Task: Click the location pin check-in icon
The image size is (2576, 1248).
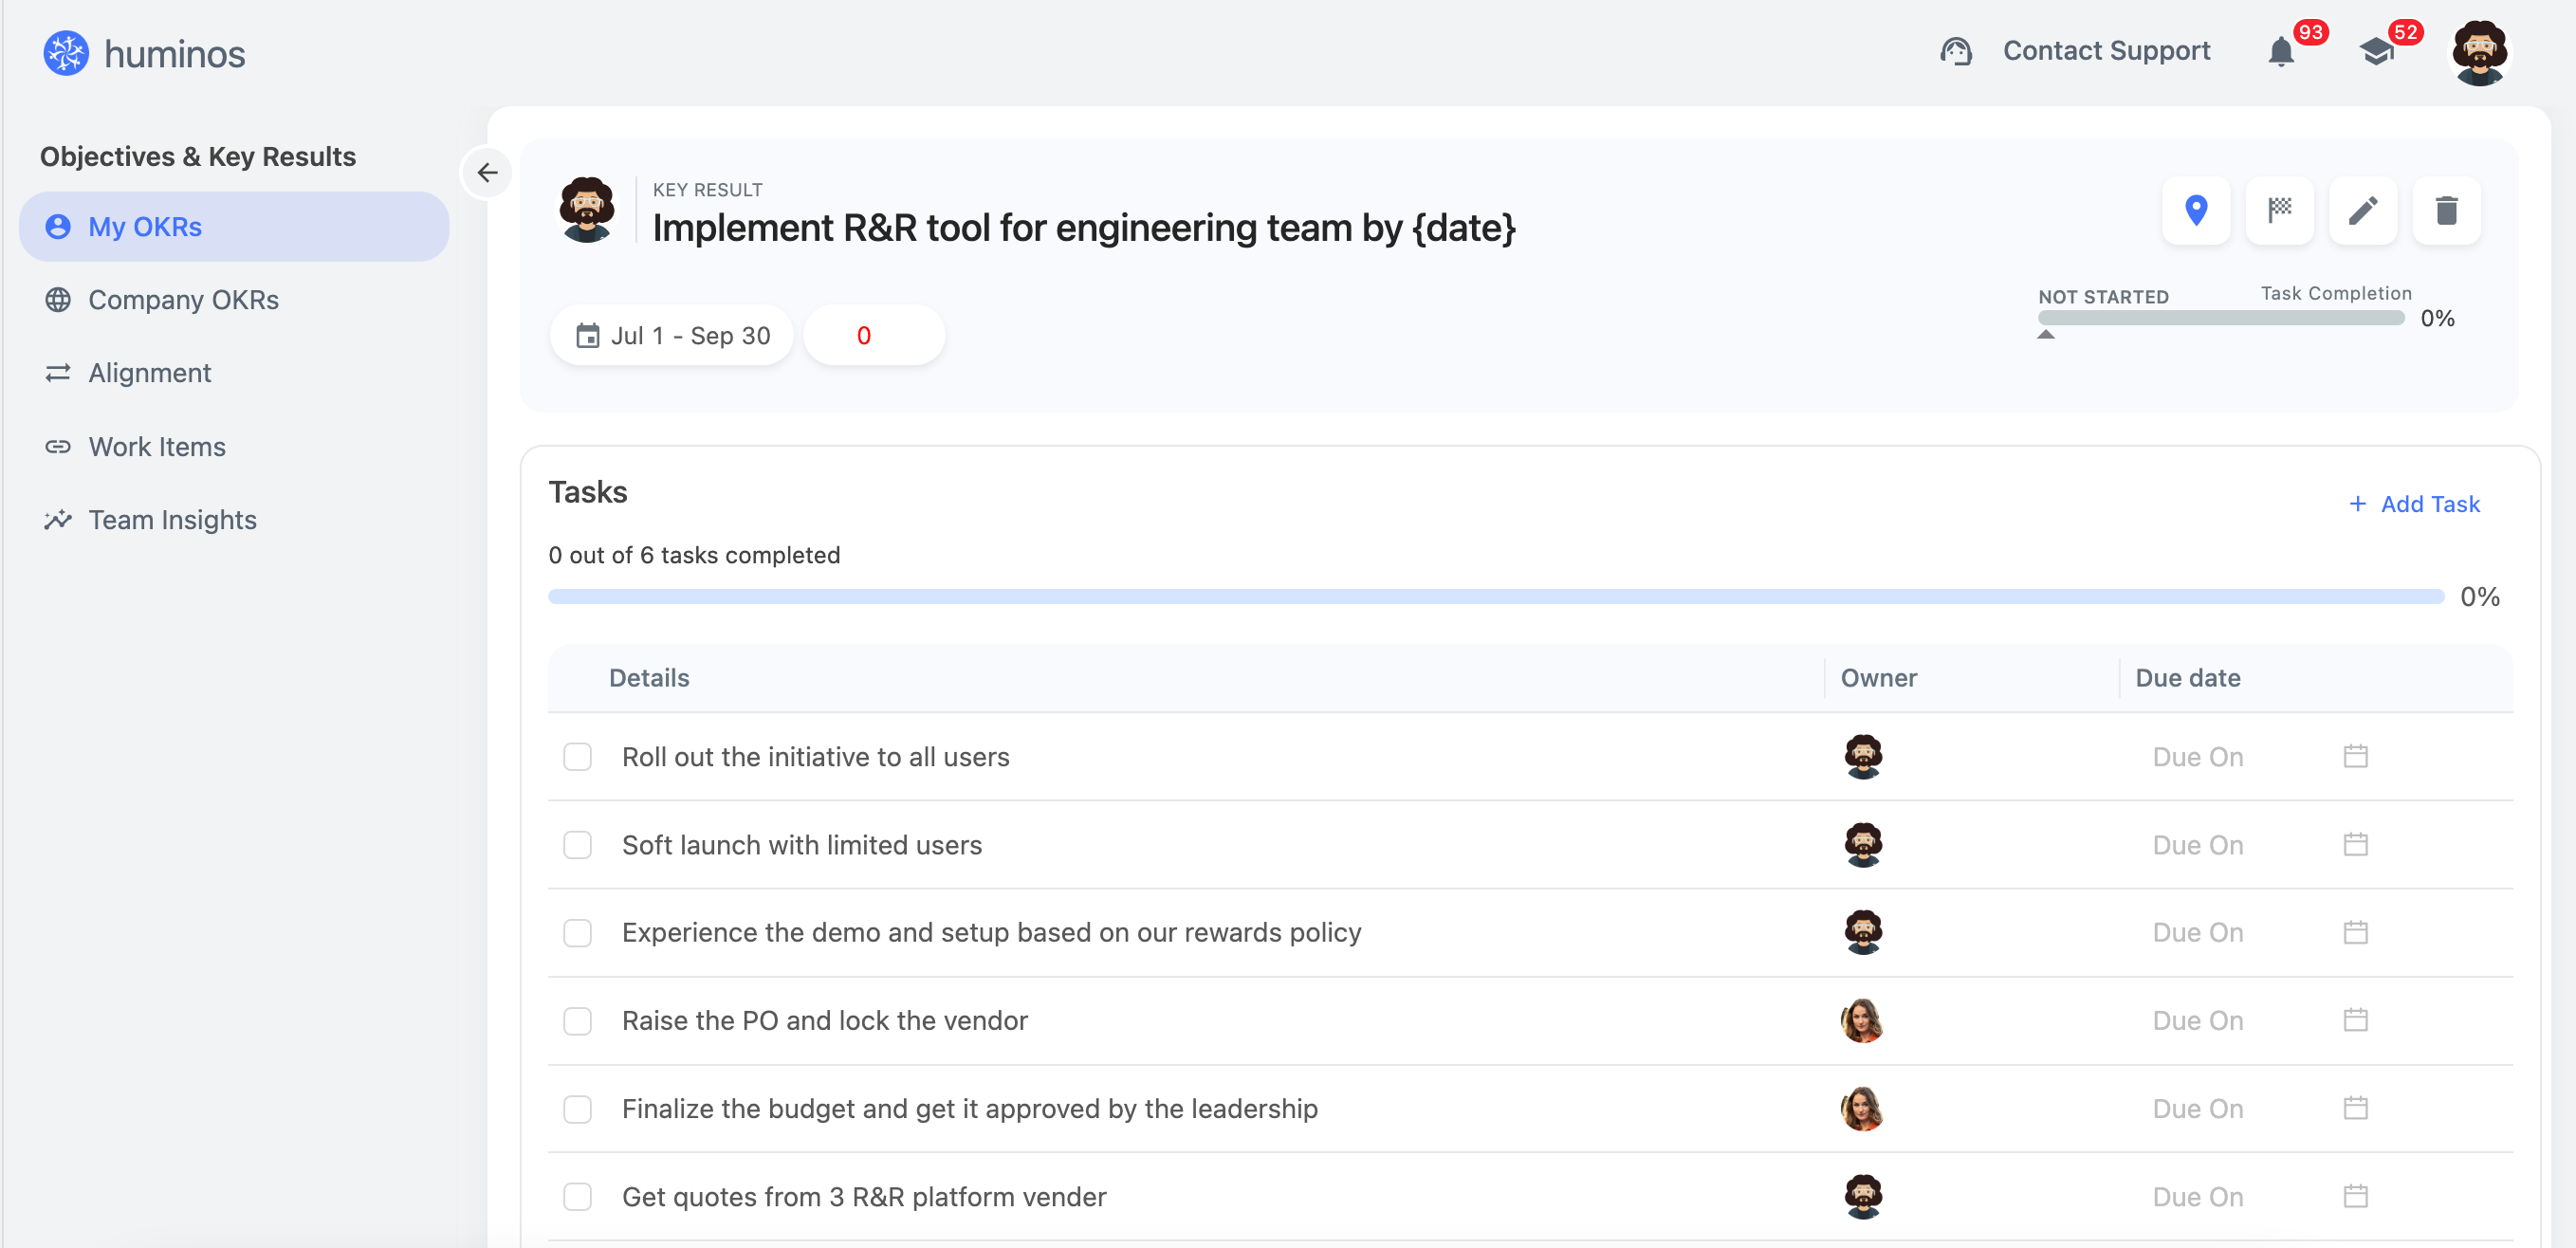Action: click(x=2196, y=210)
